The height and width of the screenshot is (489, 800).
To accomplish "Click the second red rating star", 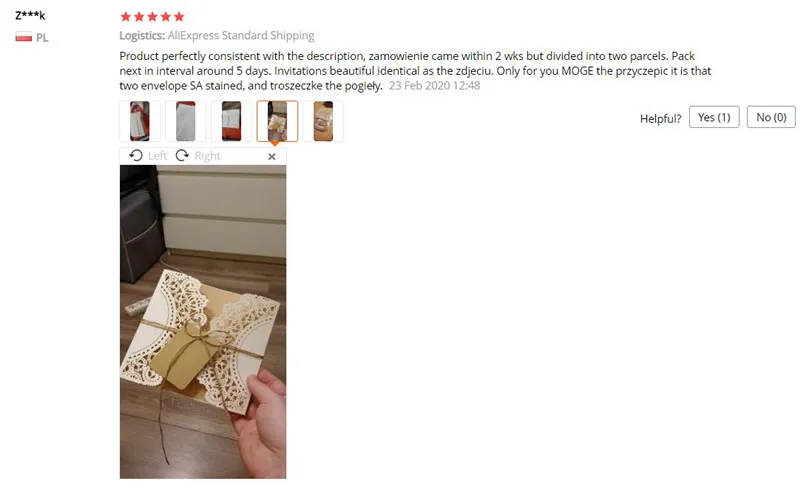I will point(139,17).
